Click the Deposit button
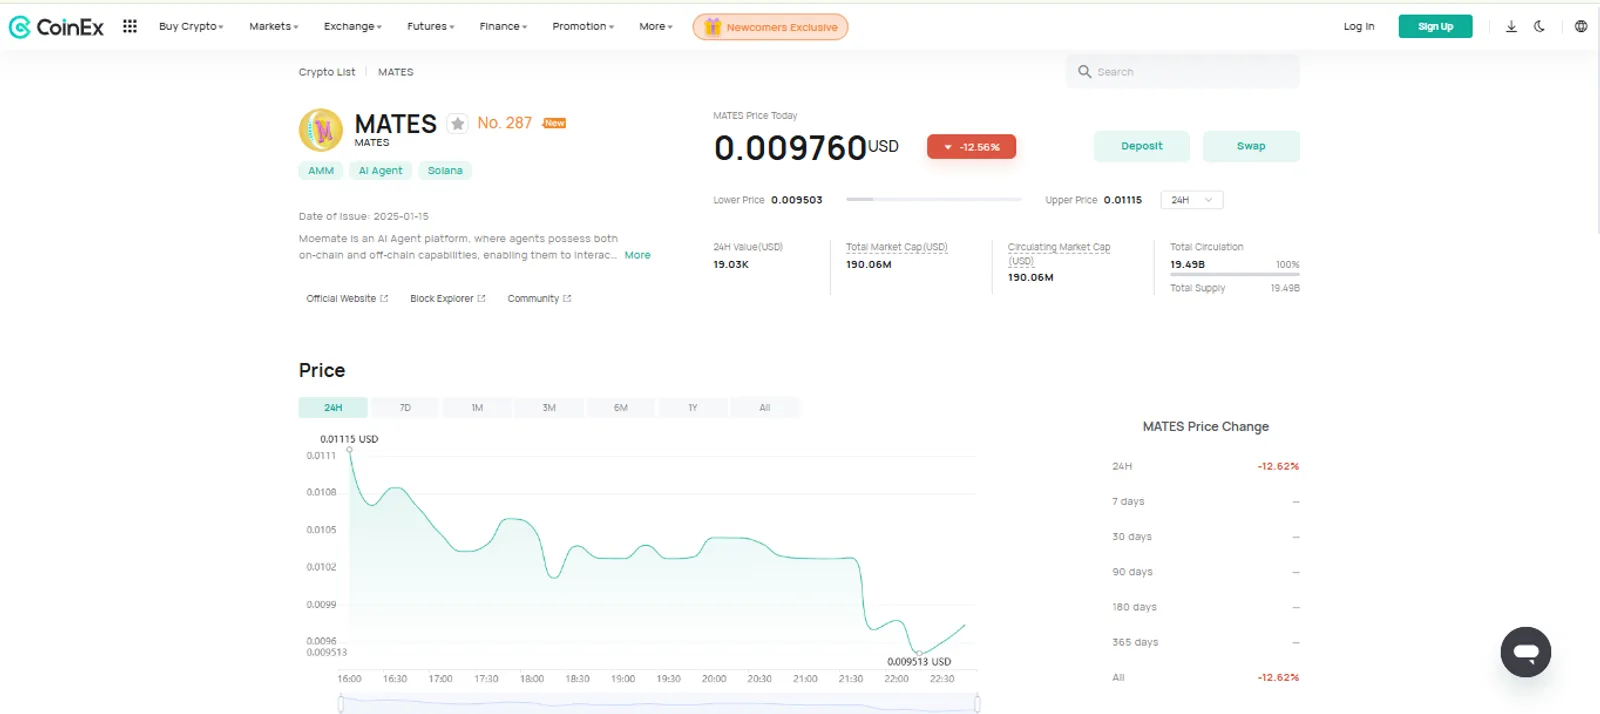The width and height of the screenshot is (1600, 714). pyautogui.click(x=1141, y=146)
